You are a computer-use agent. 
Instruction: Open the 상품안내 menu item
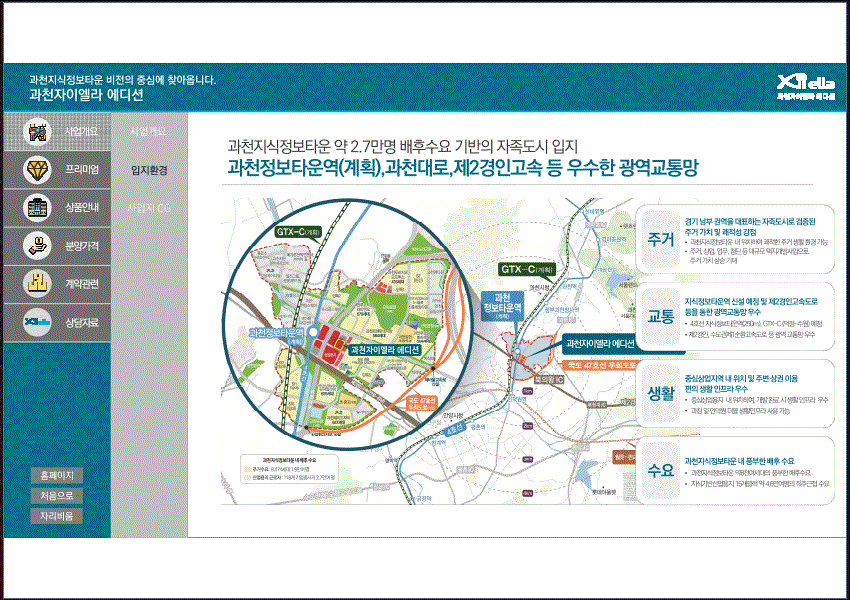(57, 208)
